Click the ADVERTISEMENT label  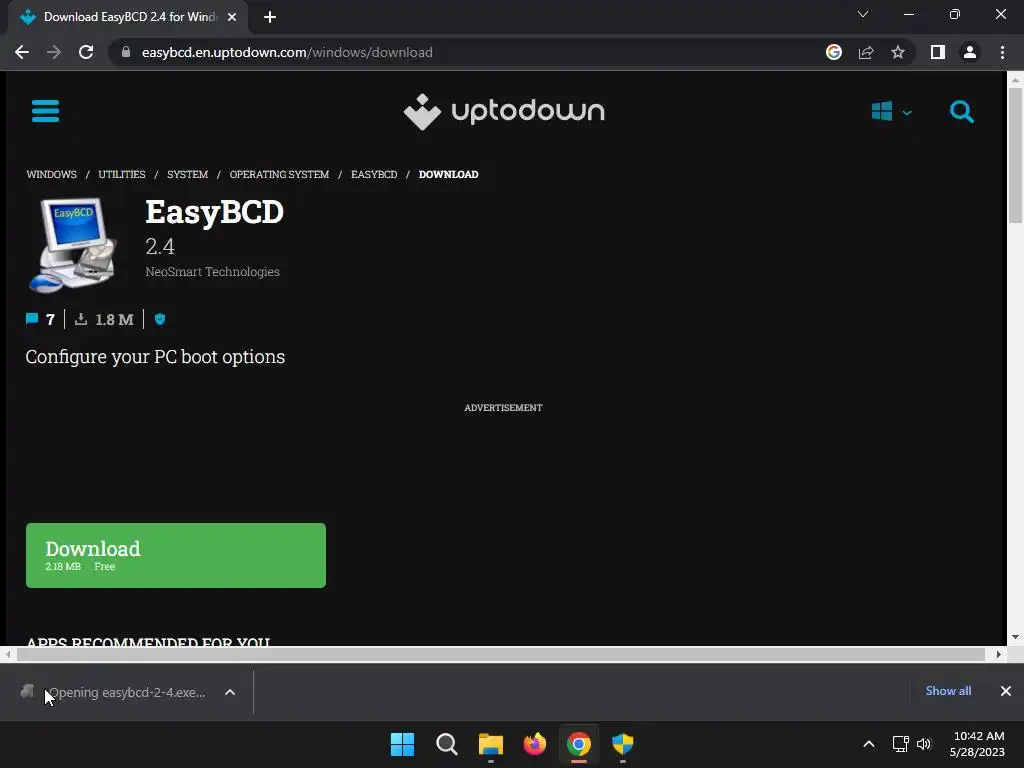[503, 408]
